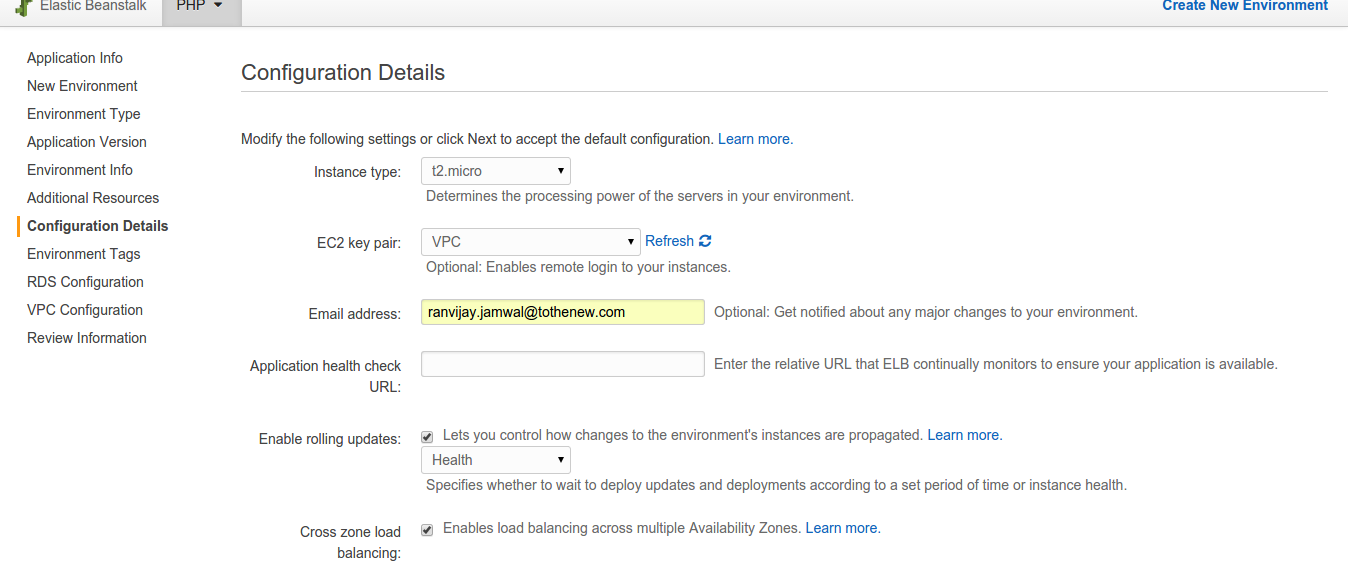Click 'Determines the processing power' help text
Image resolution: width=1348 pixels, height=579 pixels.
[640, 196]
